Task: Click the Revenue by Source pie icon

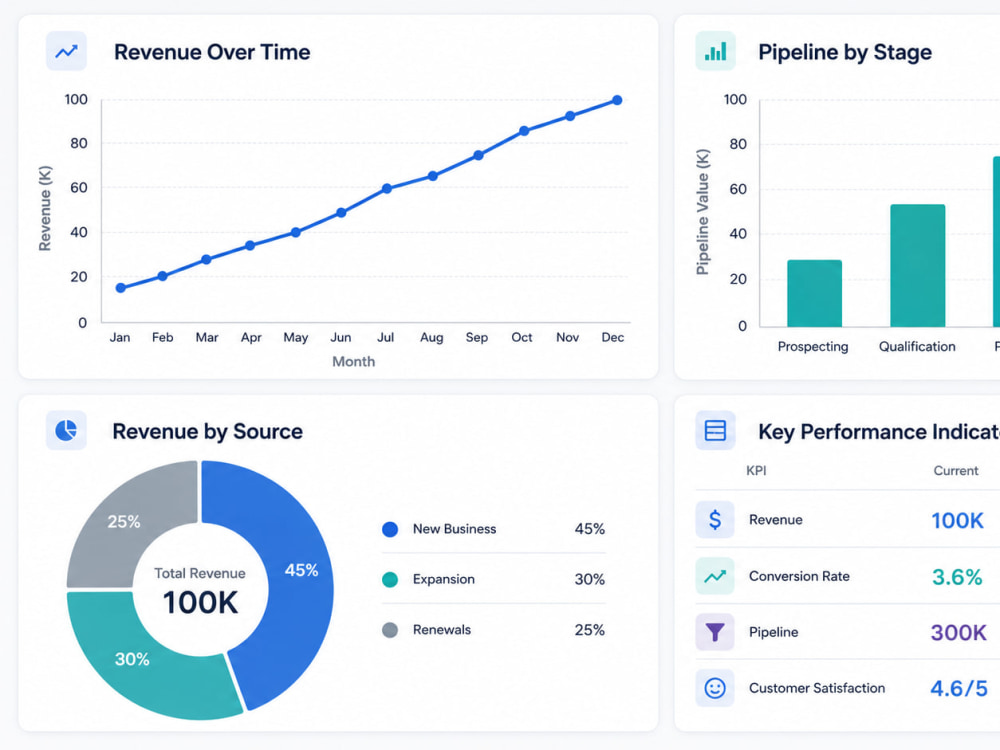Action: pyautogui.click(x=66, y=430)
